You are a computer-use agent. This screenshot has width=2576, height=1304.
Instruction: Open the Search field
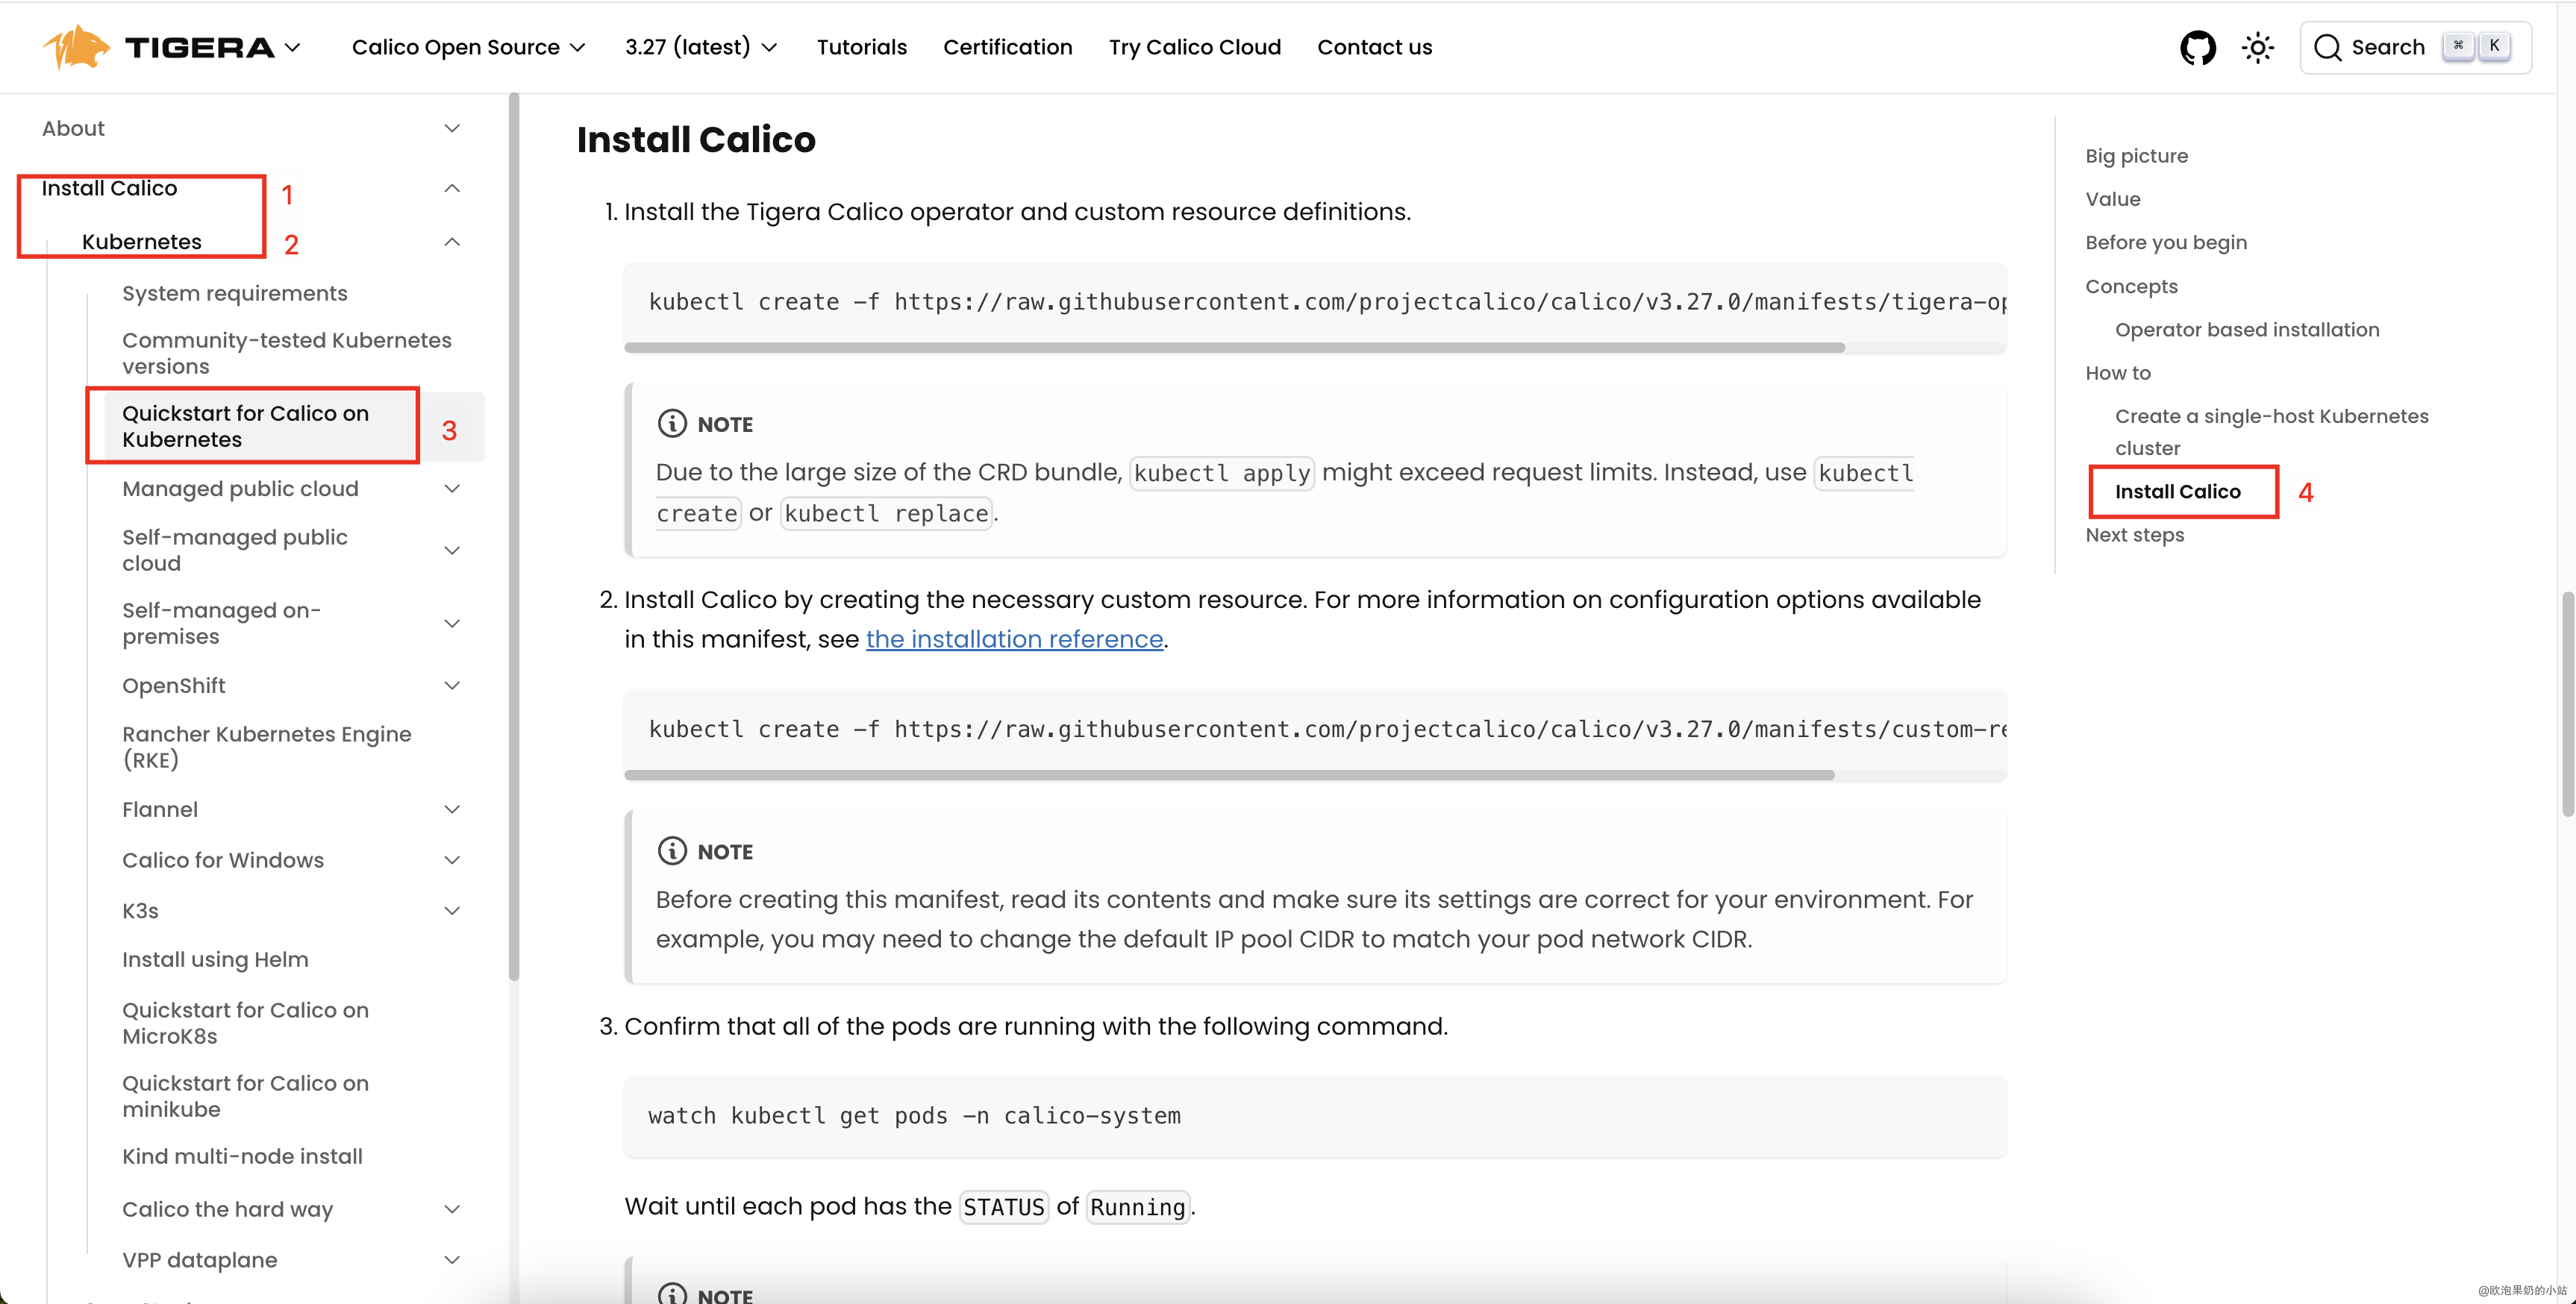(x=2415, y=47)
